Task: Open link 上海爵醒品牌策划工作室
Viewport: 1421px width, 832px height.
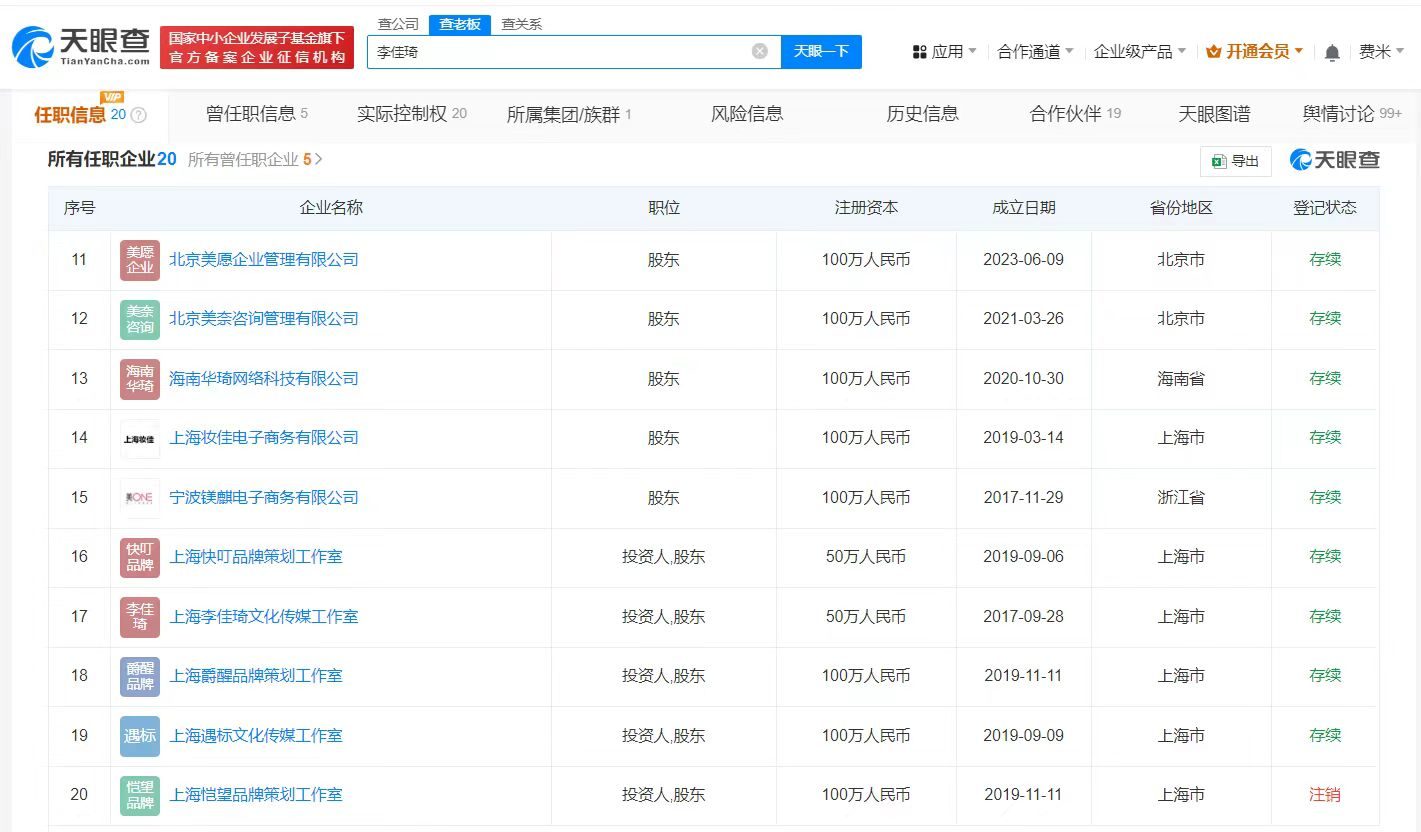Action: [x=256, y=676]
